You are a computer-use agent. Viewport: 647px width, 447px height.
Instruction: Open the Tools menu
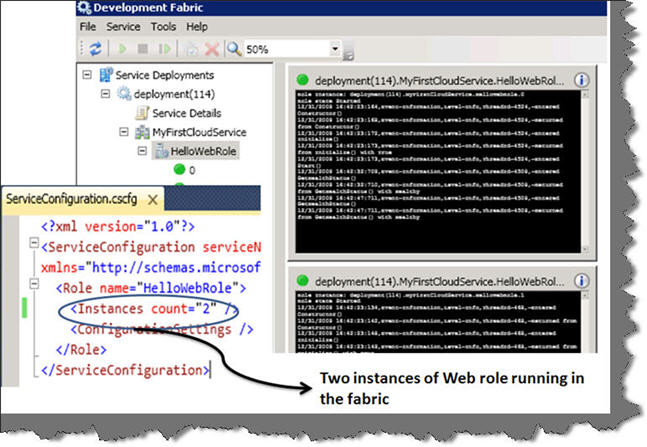(x=163, y=27)
